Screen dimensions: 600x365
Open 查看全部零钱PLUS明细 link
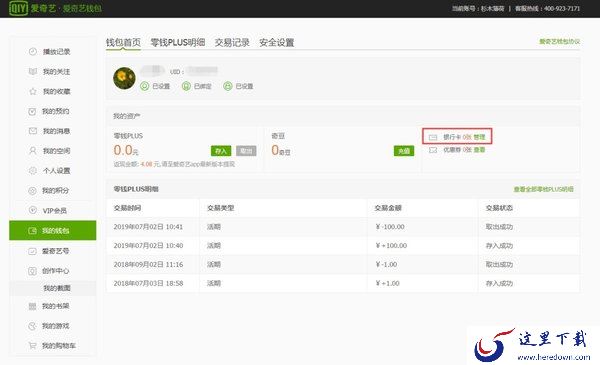click(543, 189)
